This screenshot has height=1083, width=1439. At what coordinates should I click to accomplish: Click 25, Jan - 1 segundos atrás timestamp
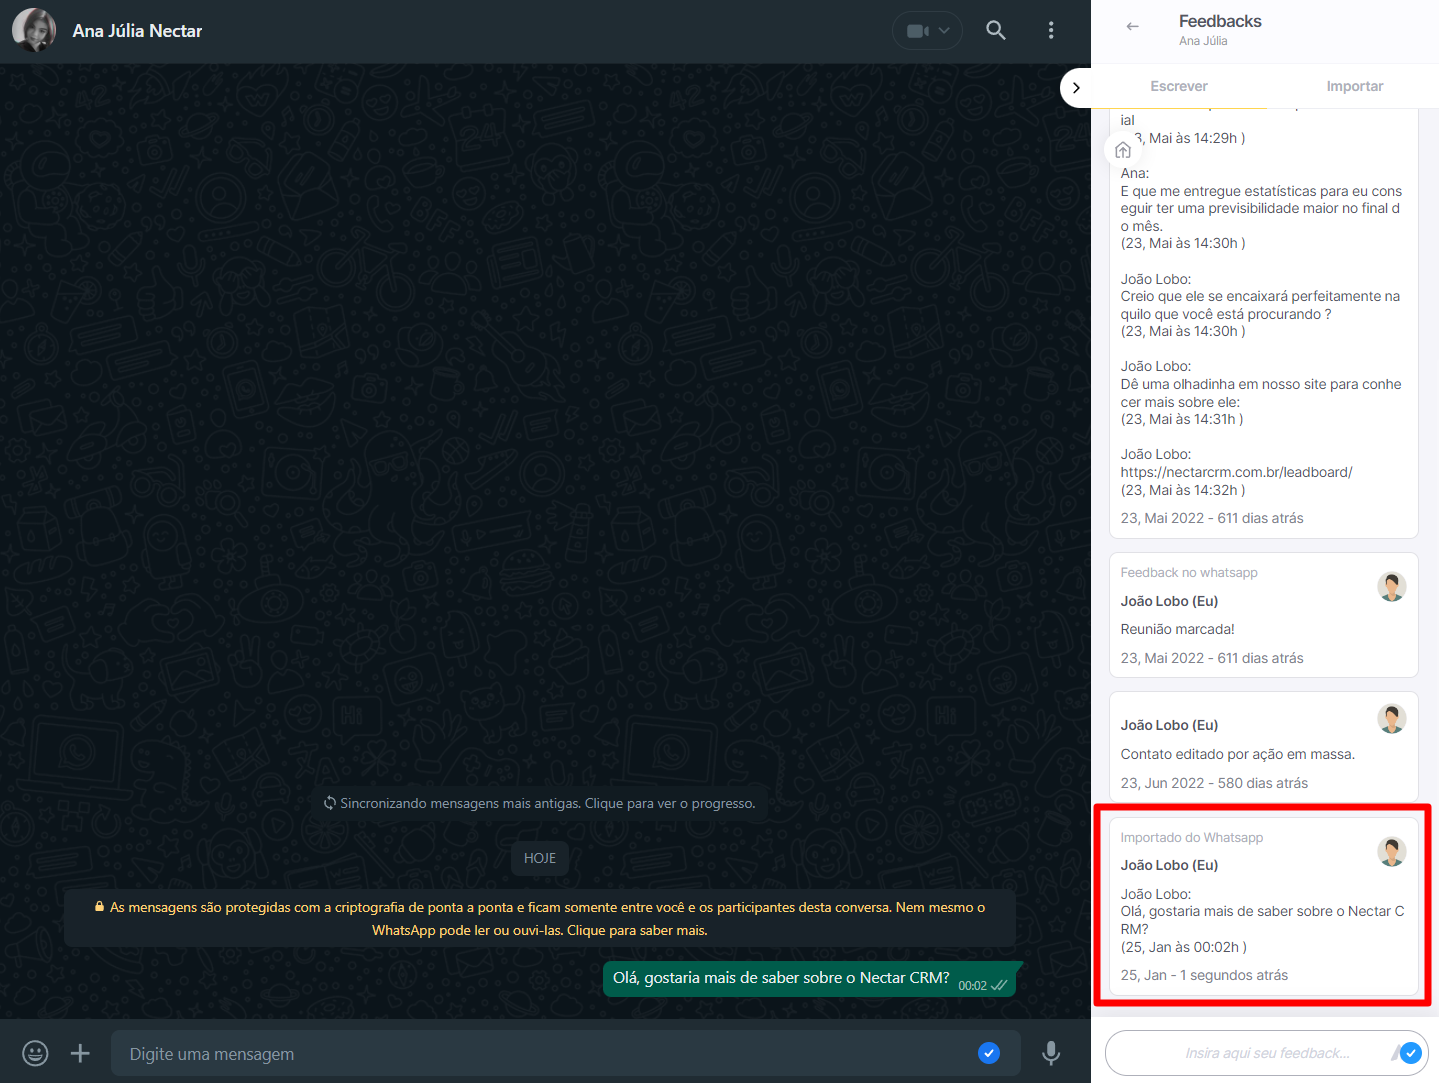1204,975
